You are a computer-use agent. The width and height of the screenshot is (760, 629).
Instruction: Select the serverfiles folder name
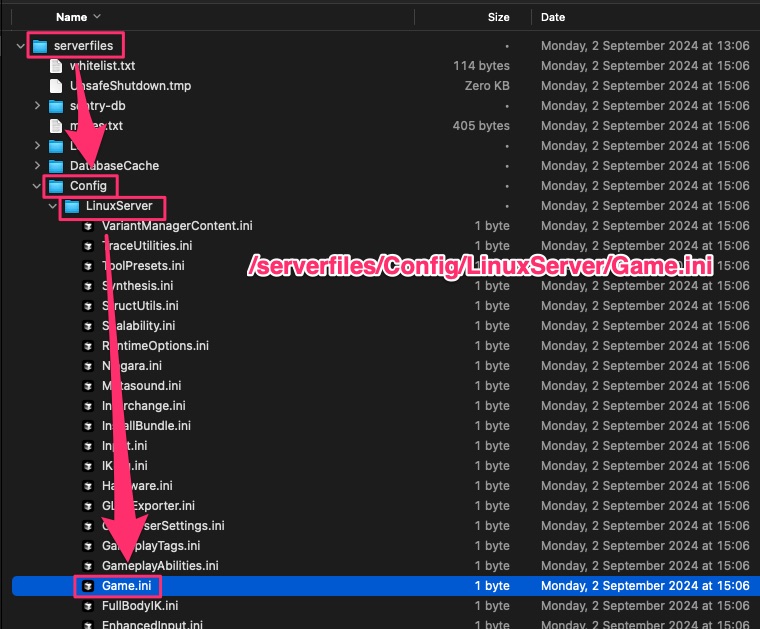click(x=83, y=46)
